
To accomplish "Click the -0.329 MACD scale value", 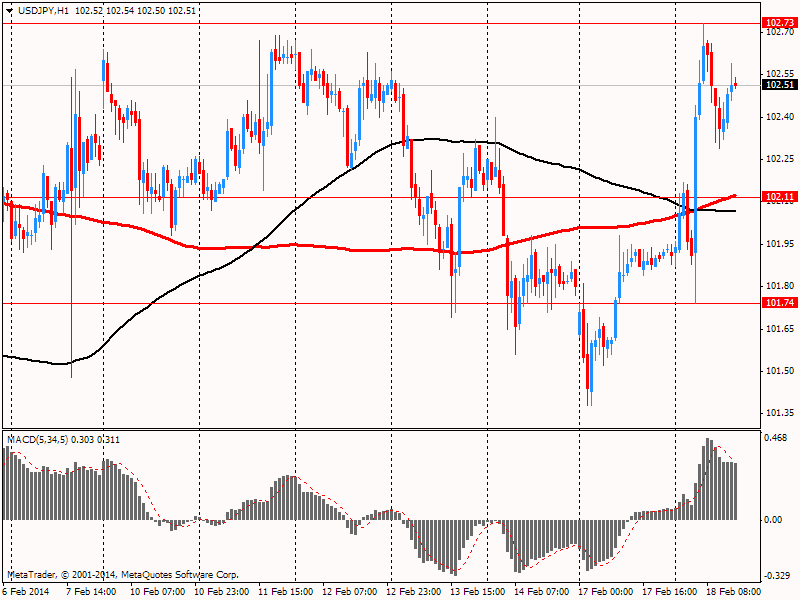I will click(776, 576).
